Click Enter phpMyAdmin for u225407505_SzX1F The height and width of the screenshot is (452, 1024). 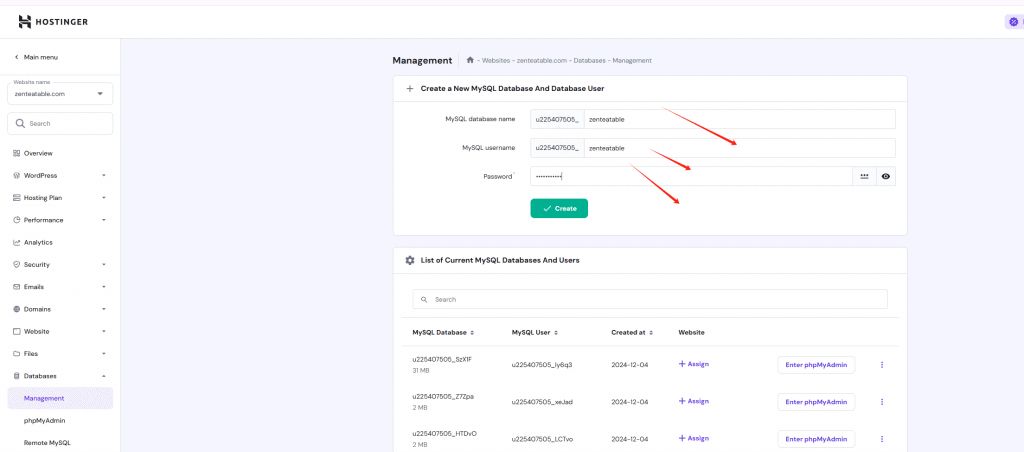(x=816, y=365)
